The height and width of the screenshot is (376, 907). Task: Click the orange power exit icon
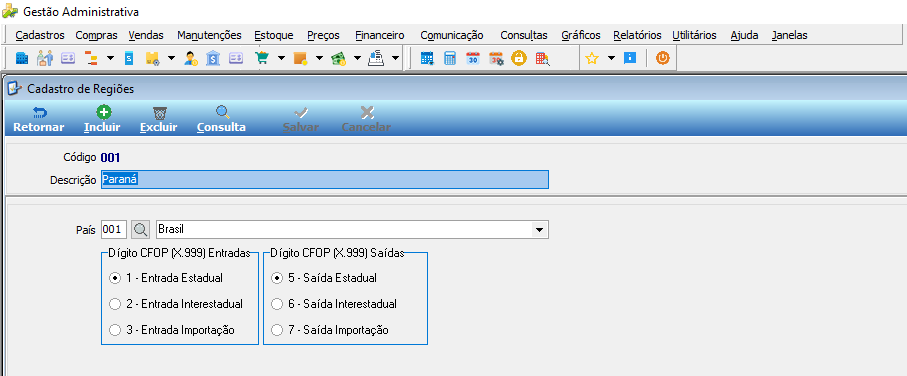[663, 58]
